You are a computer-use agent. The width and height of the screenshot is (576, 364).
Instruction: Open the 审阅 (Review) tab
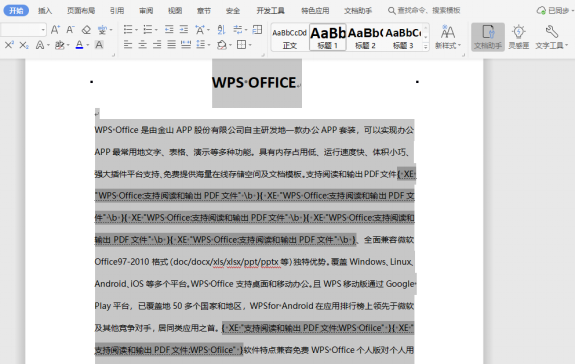(x=146, y=11)
